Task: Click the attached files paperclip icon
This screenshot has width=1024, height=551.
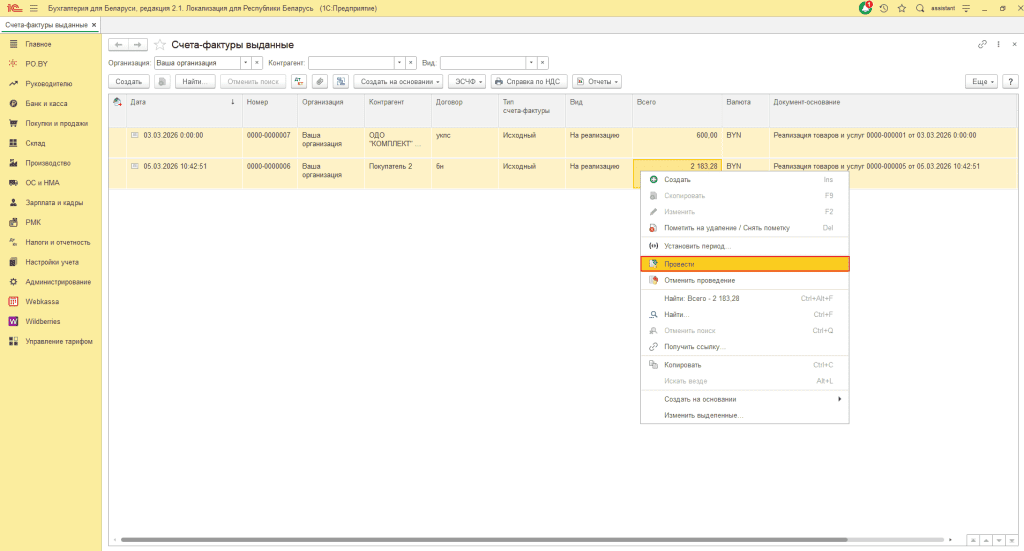Action: (320, 81)
